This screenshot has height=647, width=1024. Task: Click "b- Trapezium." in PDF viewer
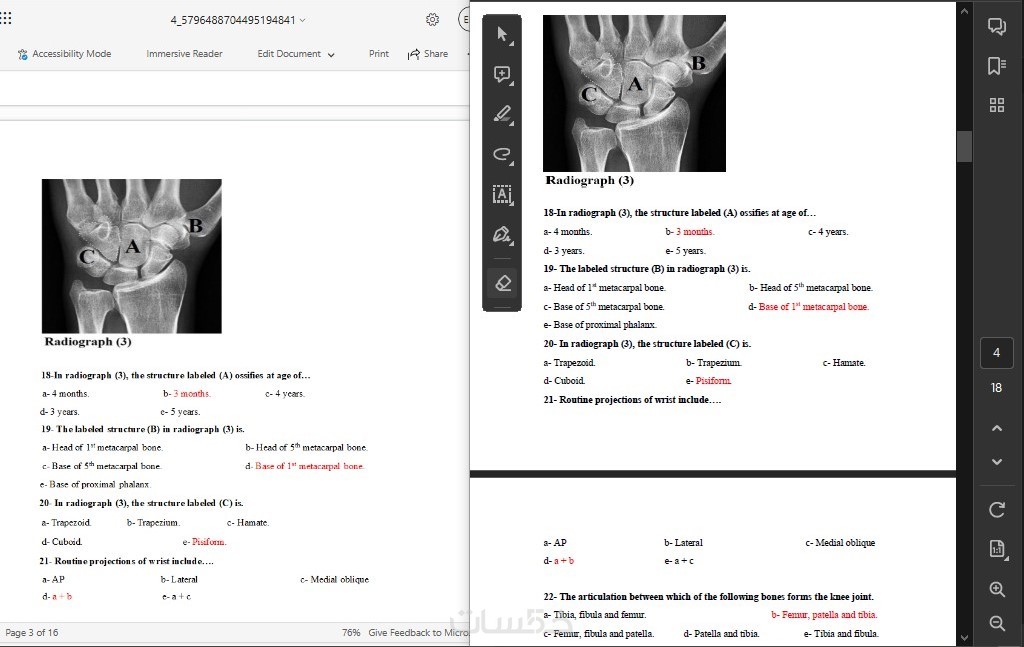click(x=714, y=362)
